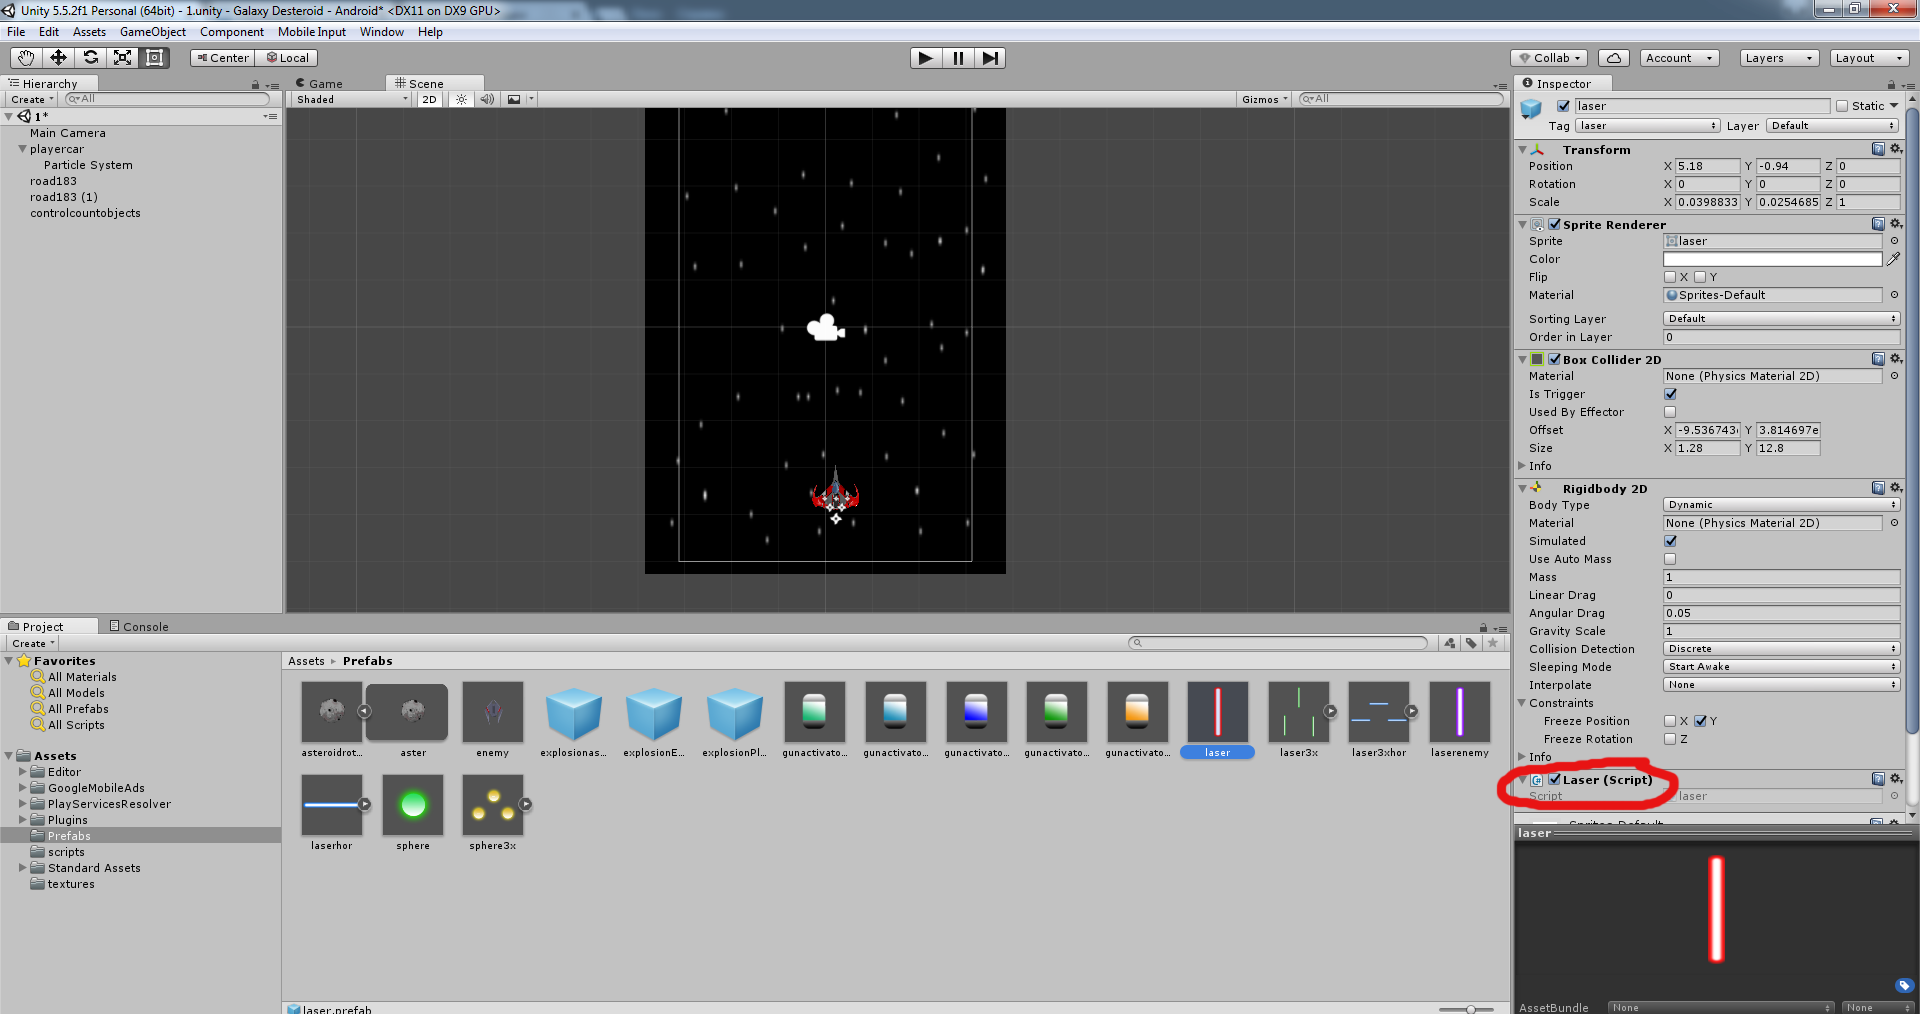The image size is (1920, 1014).
Task: Toggle scene effects image icon
Action: (514, 99)
